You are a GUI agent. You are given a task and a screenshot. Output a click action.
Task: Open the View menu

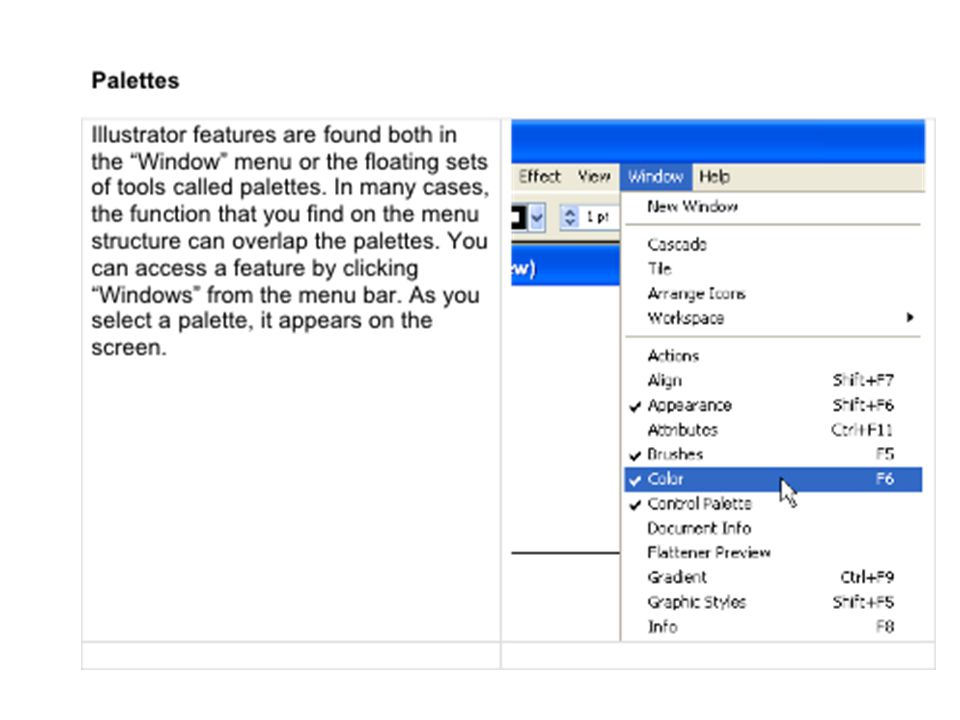pos(594,177)
